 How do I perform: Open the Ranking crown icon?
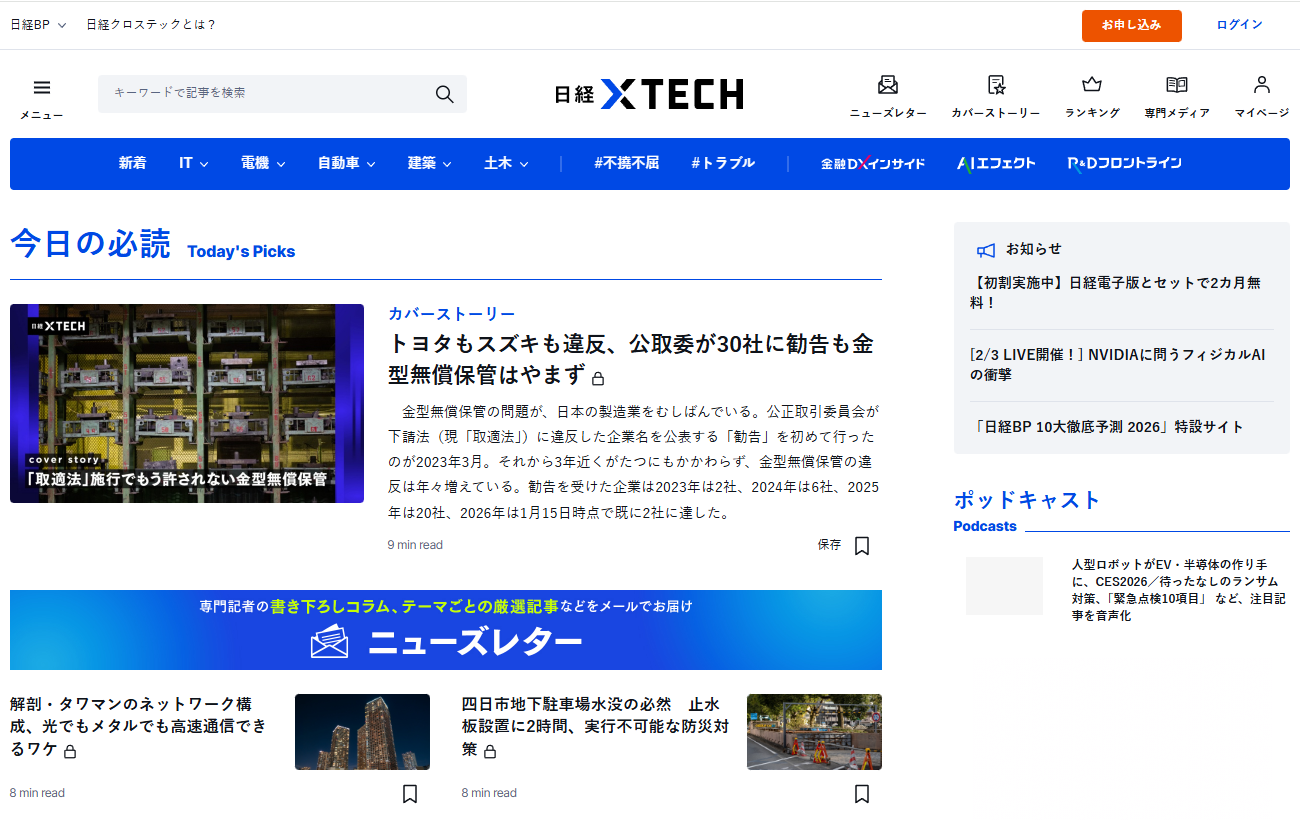pyautogui.click(x=1091, y=86)
